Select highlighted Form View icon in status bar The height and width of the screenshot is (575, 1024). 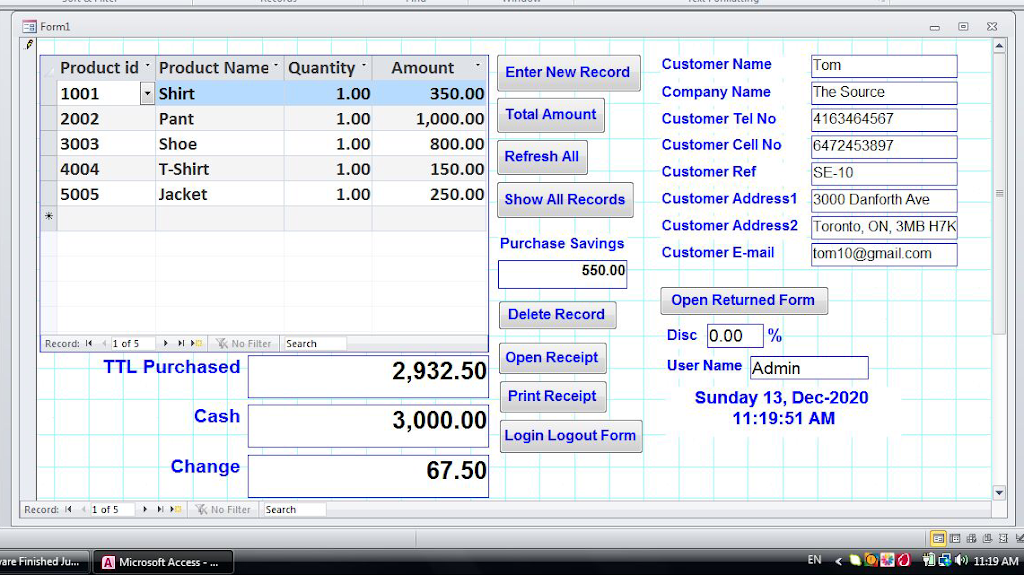938,539
